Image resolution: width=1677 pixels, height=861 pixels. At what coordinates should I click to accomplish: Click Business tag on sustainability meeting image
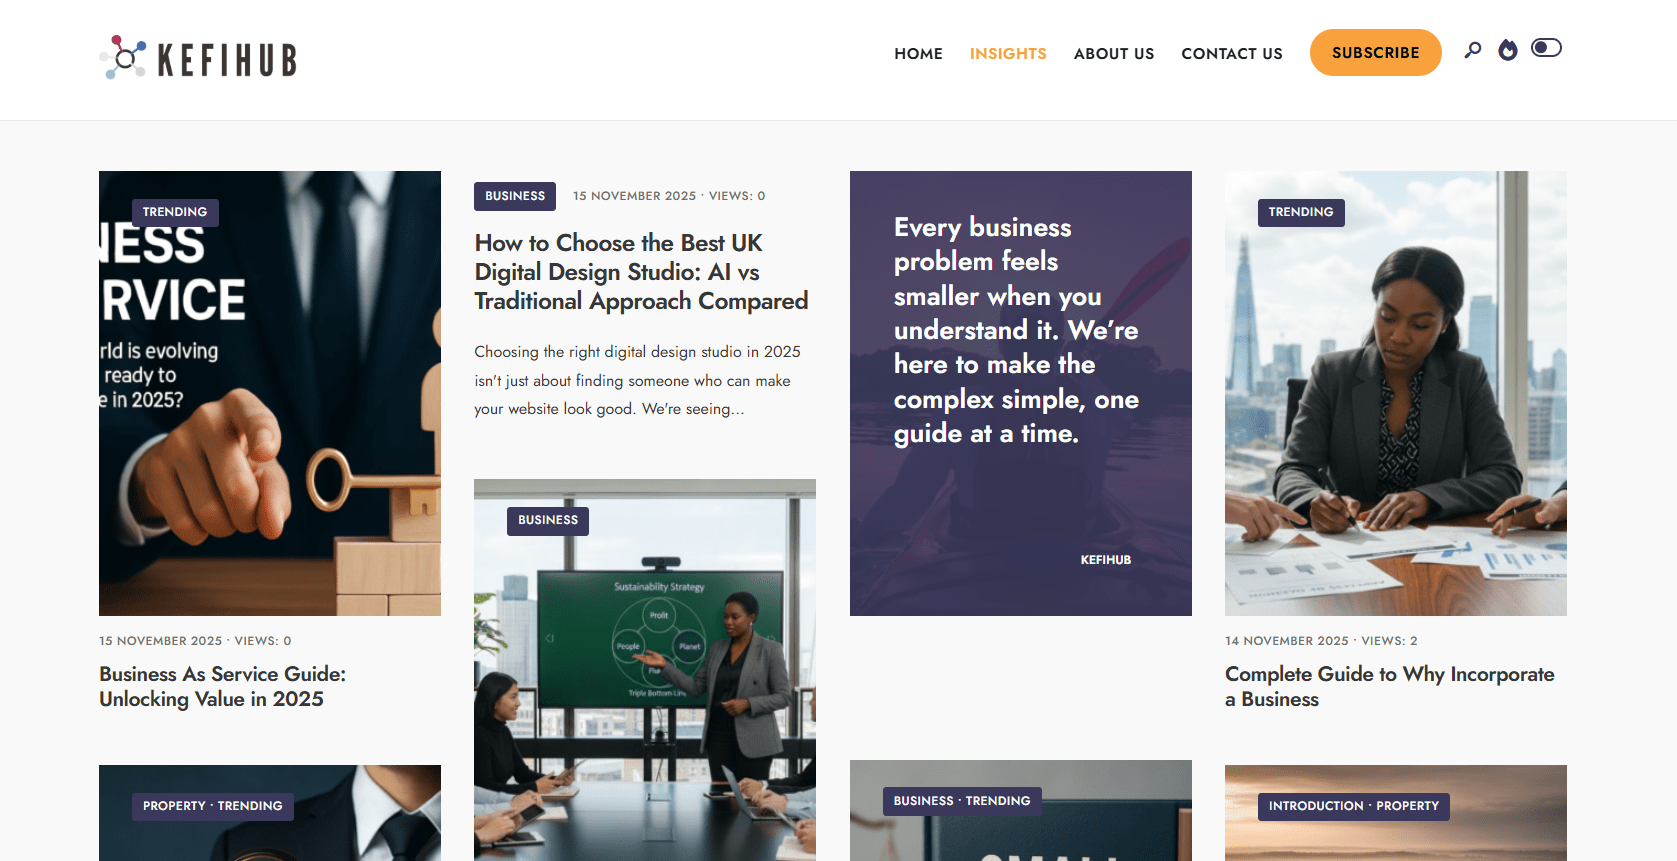click(548, 520)
